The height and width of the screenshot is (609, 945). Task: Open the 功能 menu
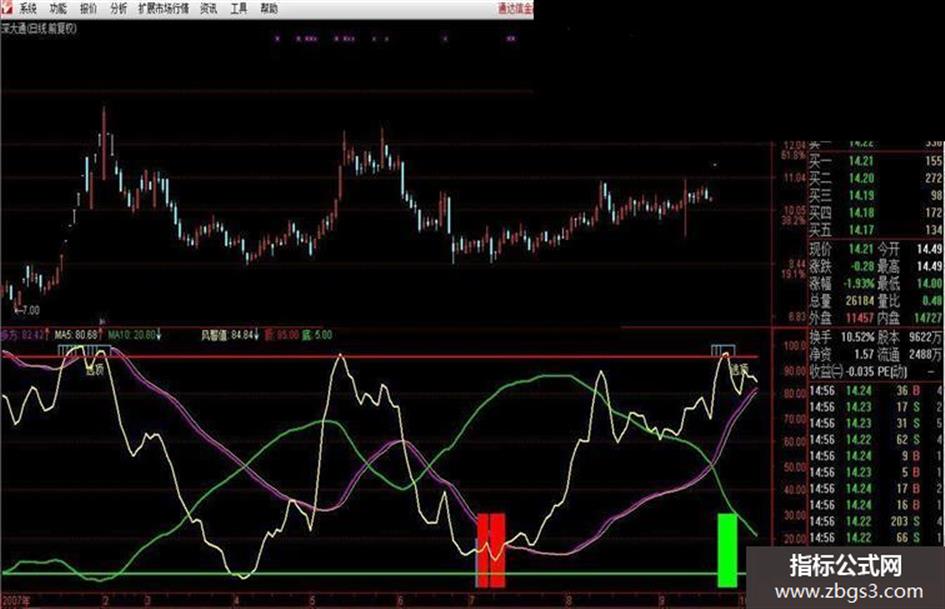point(58,8)
